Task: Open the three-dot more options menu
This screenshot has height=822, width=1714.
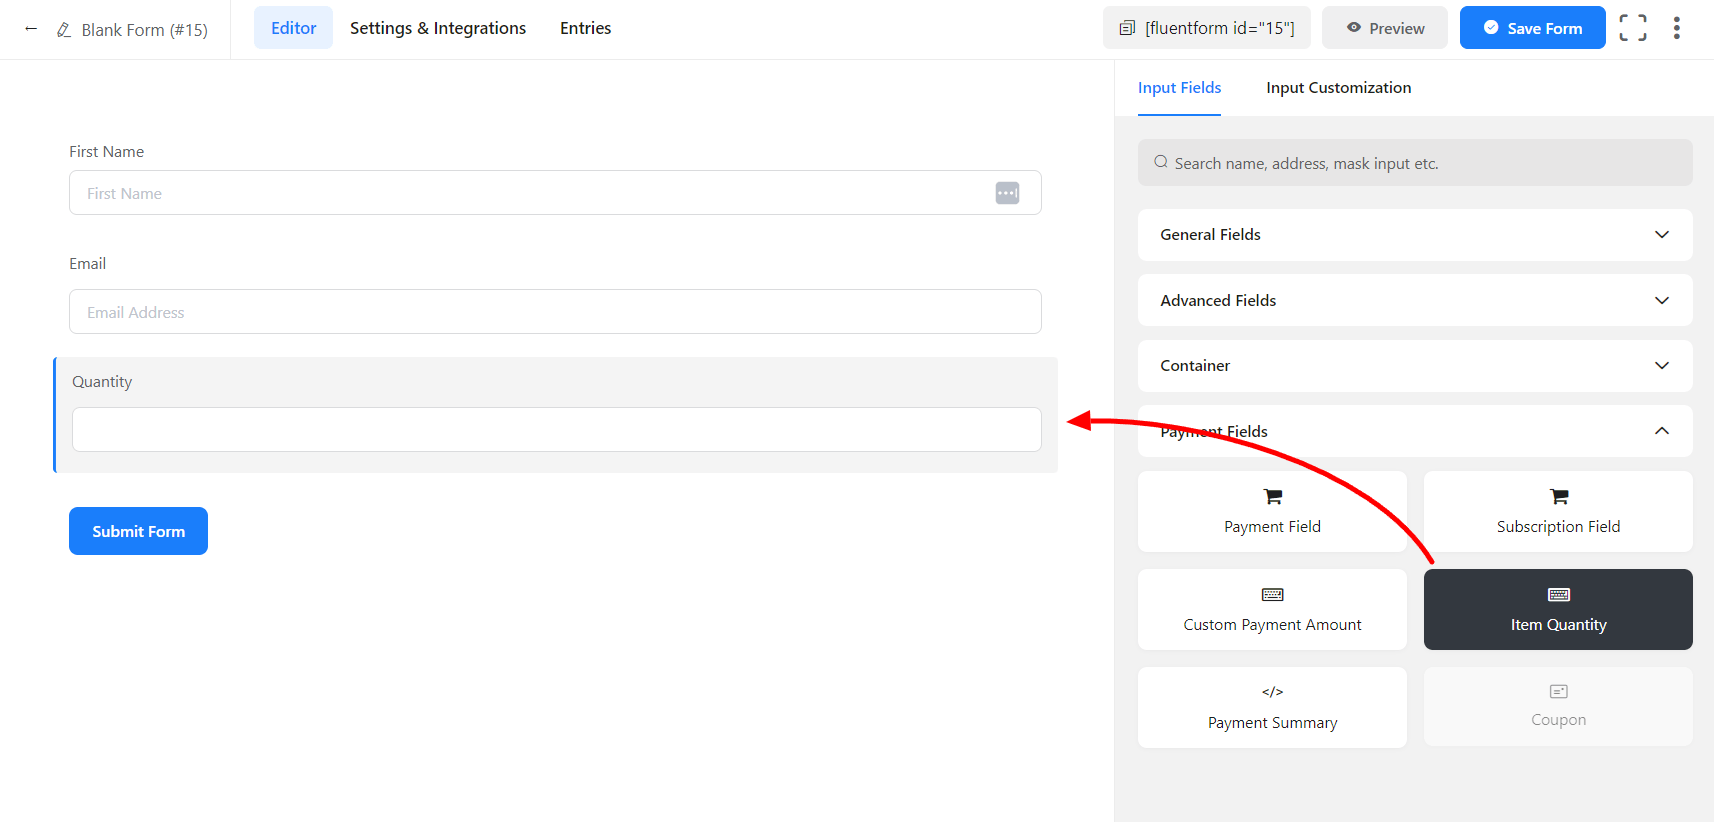Action: [1676, 28]
